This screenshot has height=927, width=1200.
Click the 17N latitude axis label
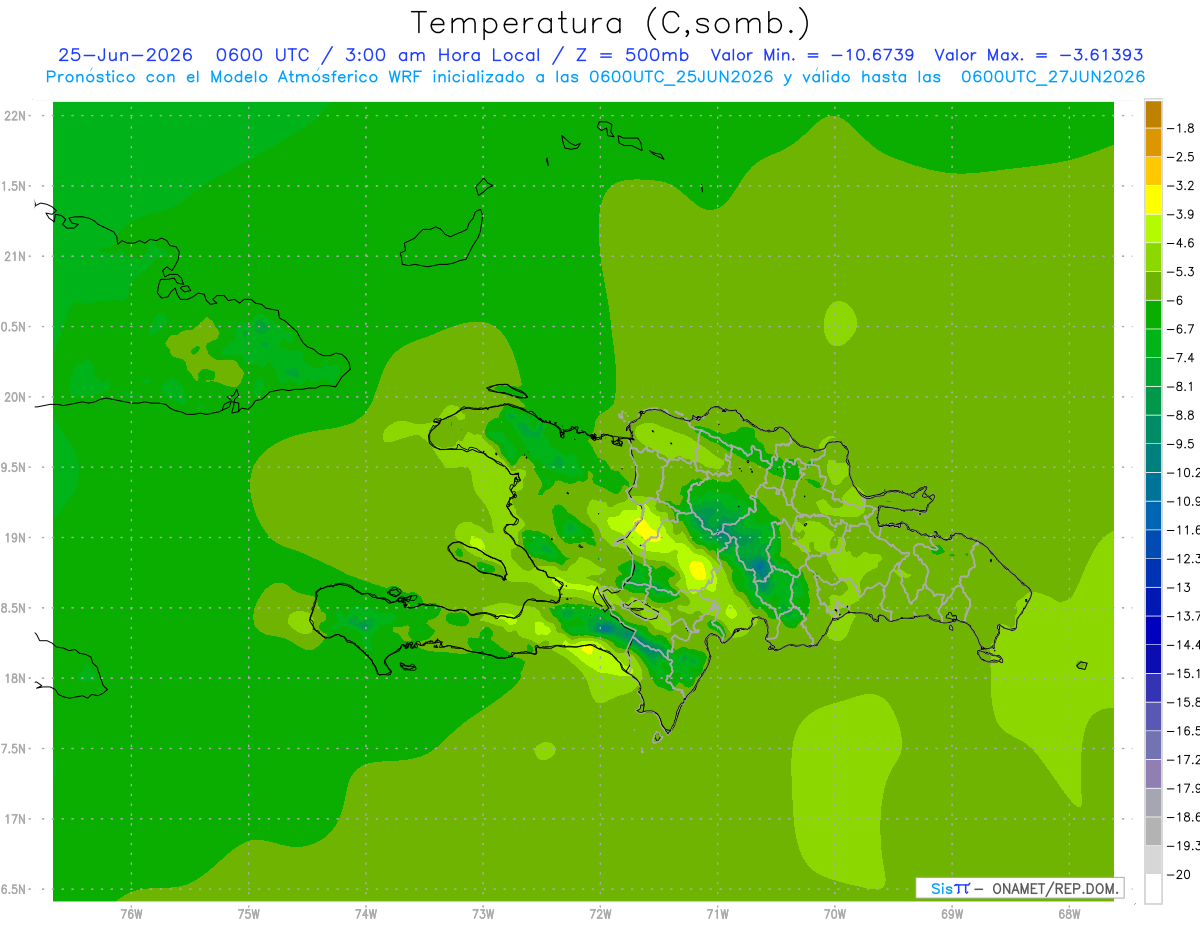(17, 819)
